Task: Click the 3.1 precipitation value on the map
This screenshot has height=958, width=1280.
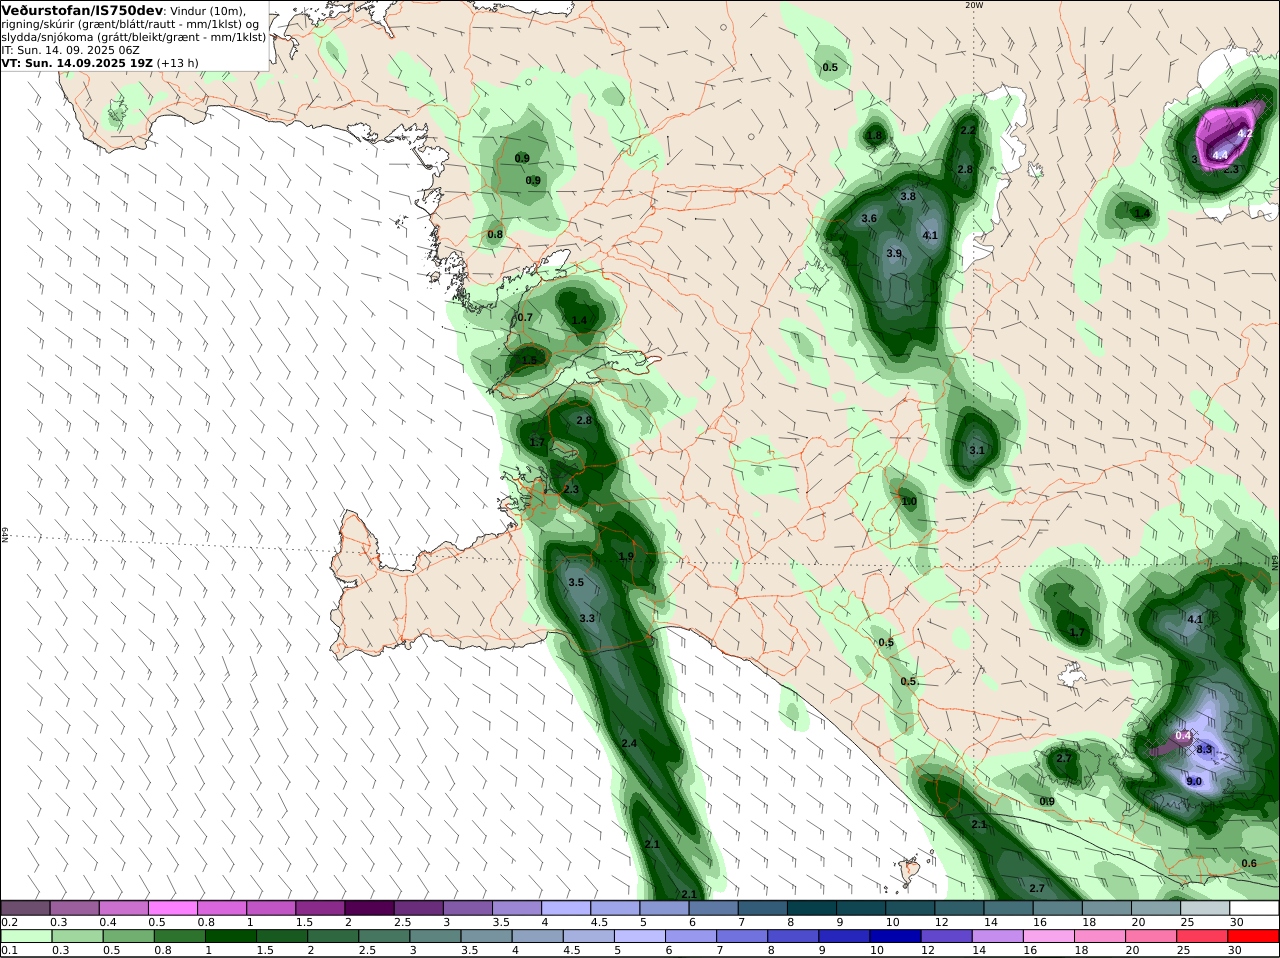Action: (977, 451)
